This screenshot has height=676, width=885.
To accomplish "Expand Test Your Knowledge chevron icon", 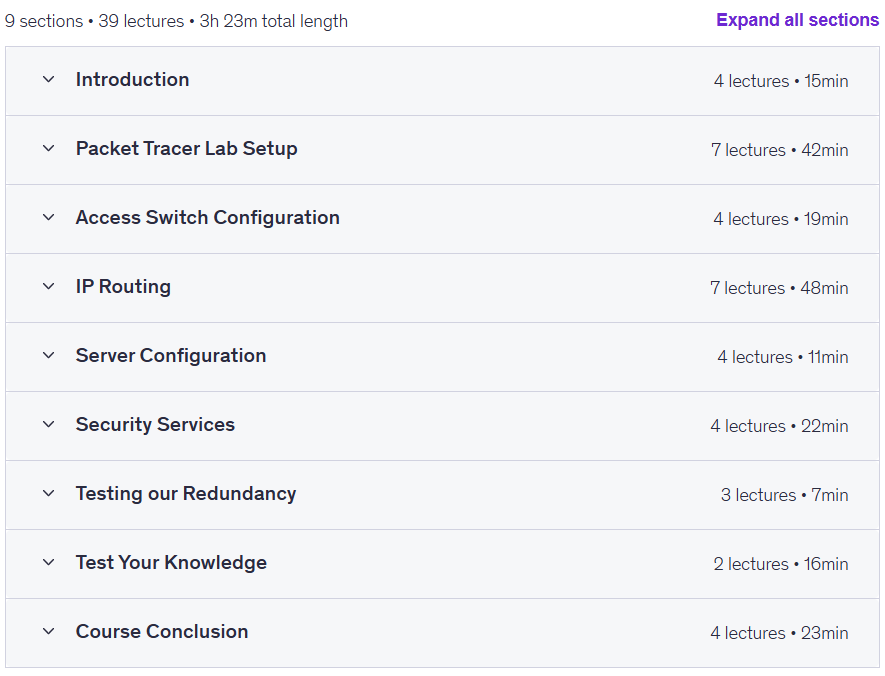I will [x=48, y=563].
